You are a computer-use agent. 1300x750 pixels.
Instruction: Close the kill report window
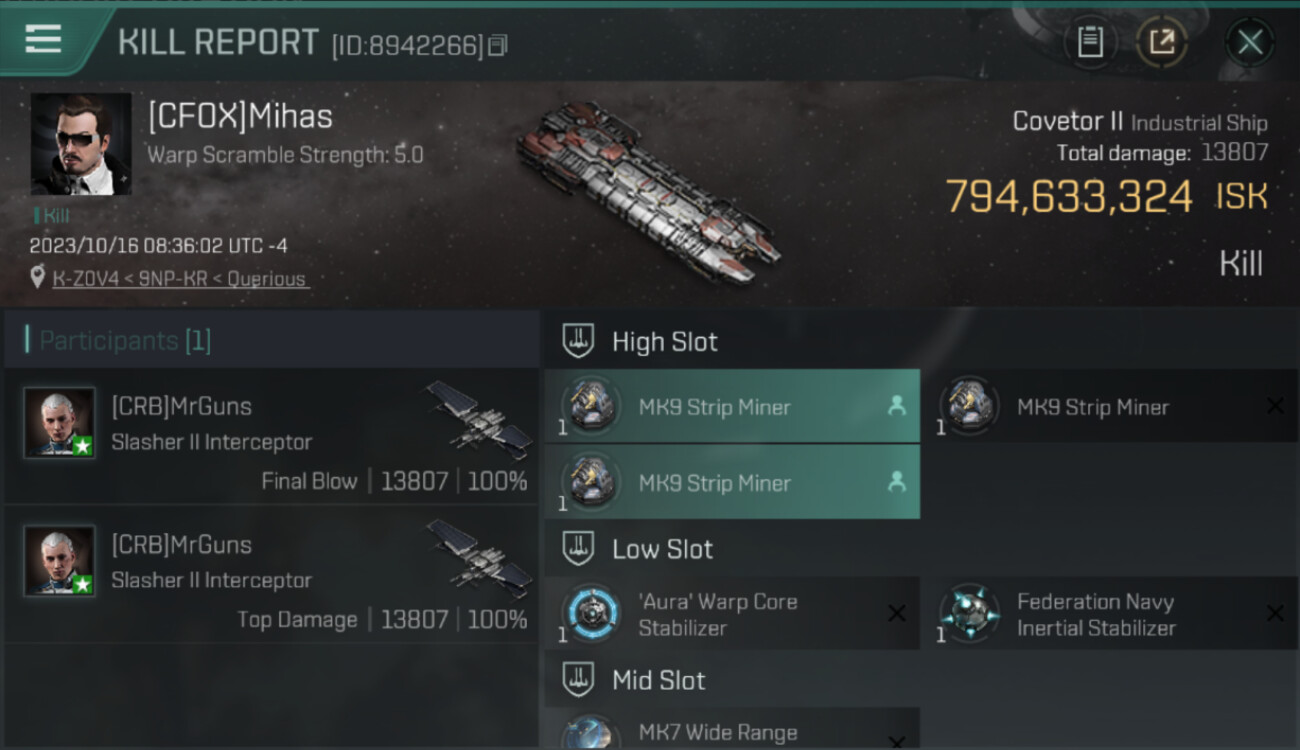pyautogui.click(x=1250, y=42)
